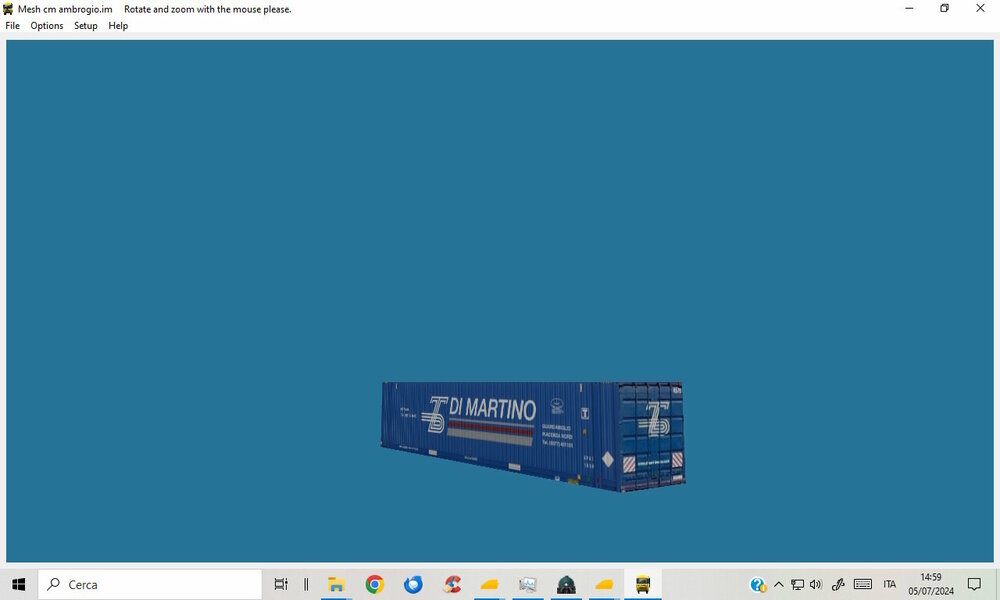
Task: Open network settings from the tray
Action: (797, 584)
